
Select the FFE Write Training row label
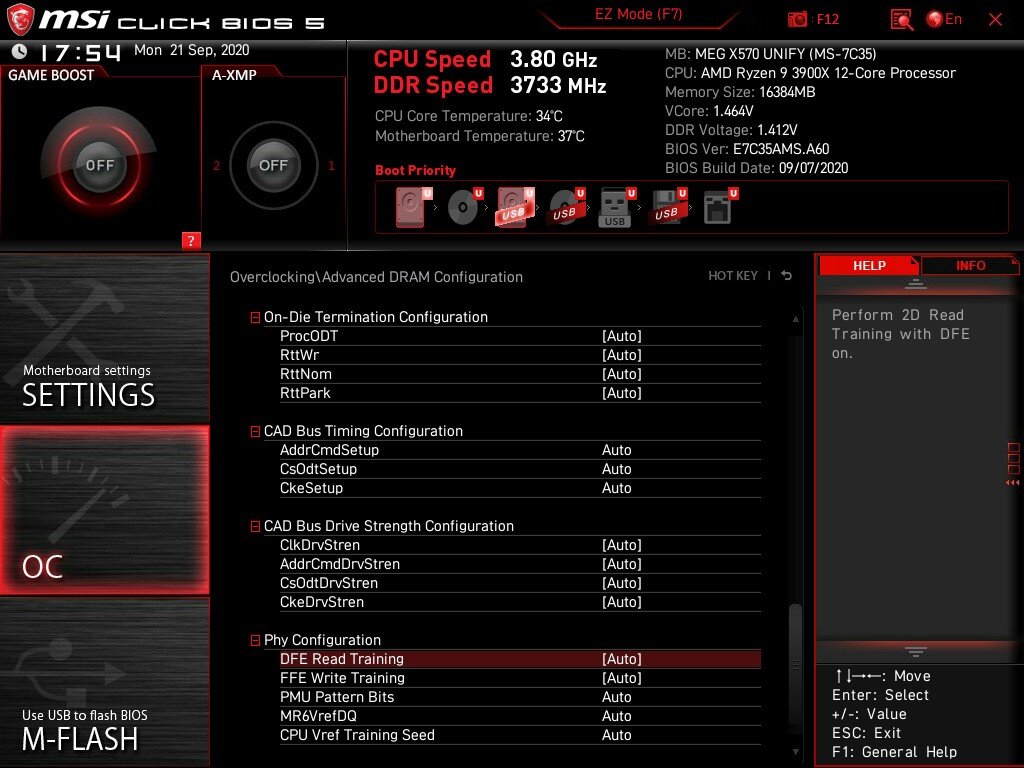(x=342, y=678)
